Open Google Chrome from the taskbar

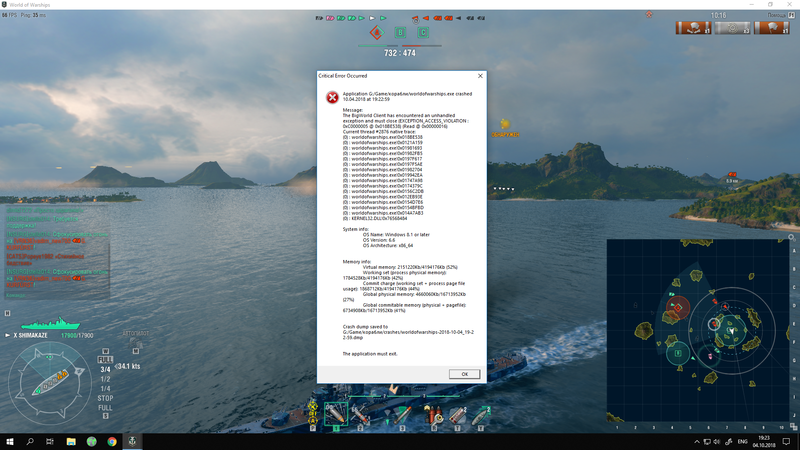tap(112, 441)
